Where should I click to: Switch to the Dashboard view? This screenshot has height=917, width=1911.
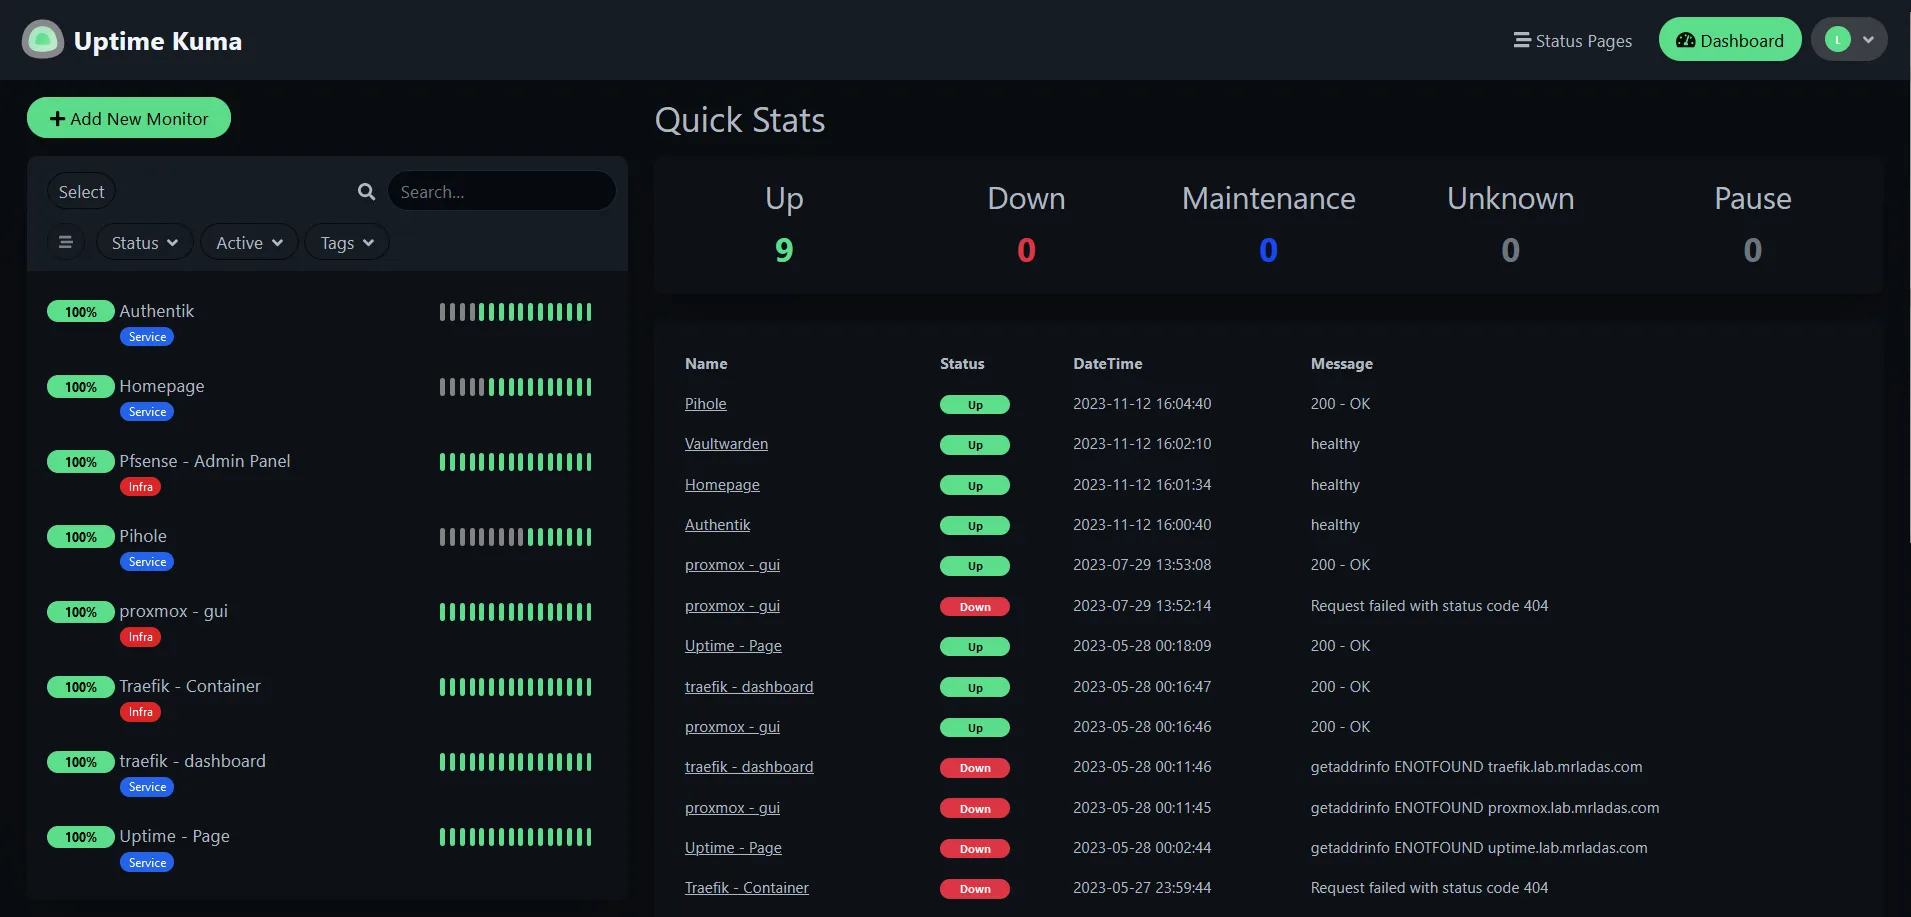[1729, 40]
